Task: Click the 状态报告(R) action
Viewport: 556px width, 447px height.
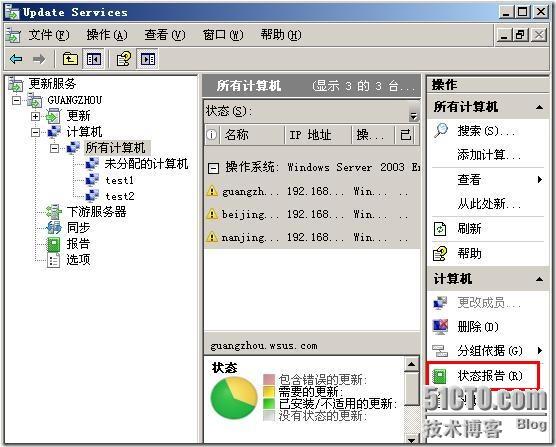Action: 490,375
